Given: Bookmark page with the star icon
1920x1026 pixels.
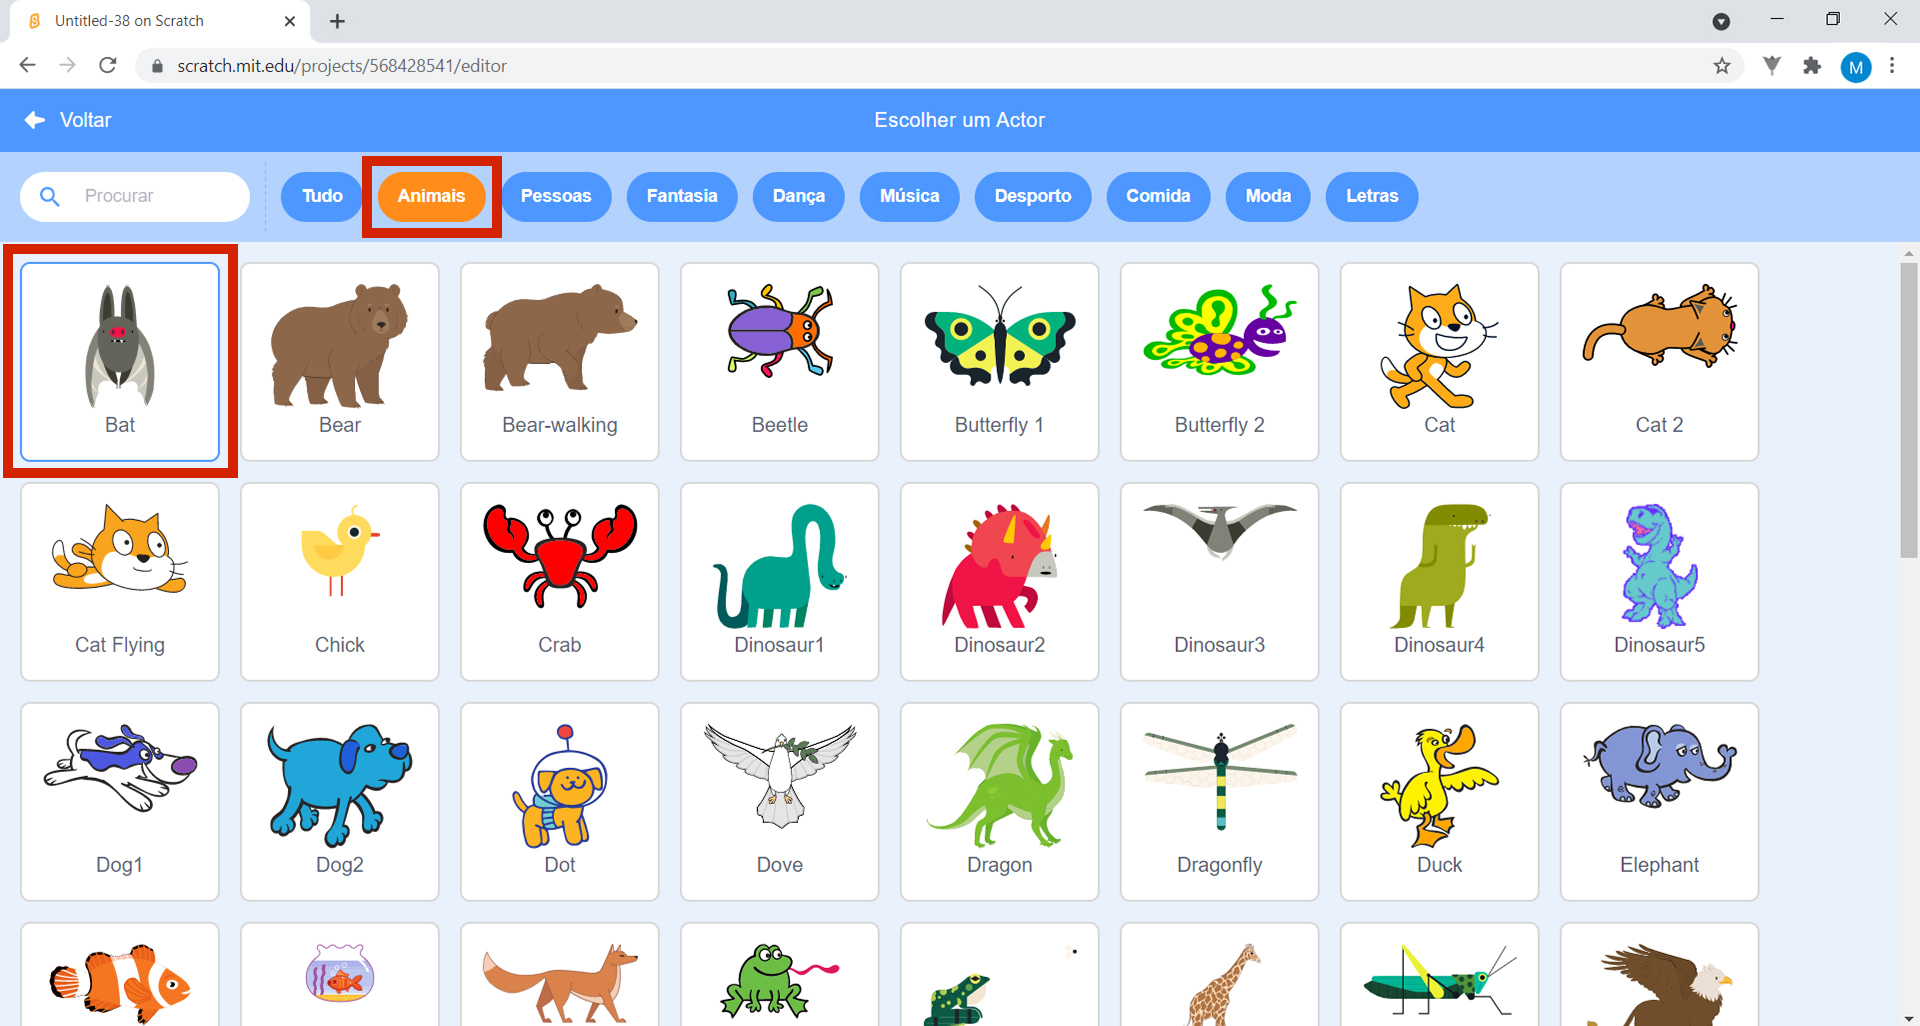Looking at the screenshot, I should [1722, 66].
